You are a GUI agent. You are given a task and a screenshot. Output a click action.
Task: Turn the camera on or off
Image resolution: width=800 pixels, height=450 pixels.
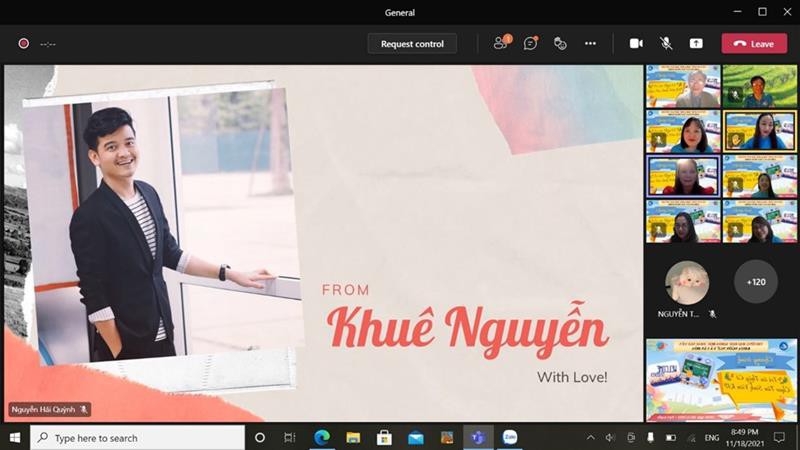tap(636, 43)
